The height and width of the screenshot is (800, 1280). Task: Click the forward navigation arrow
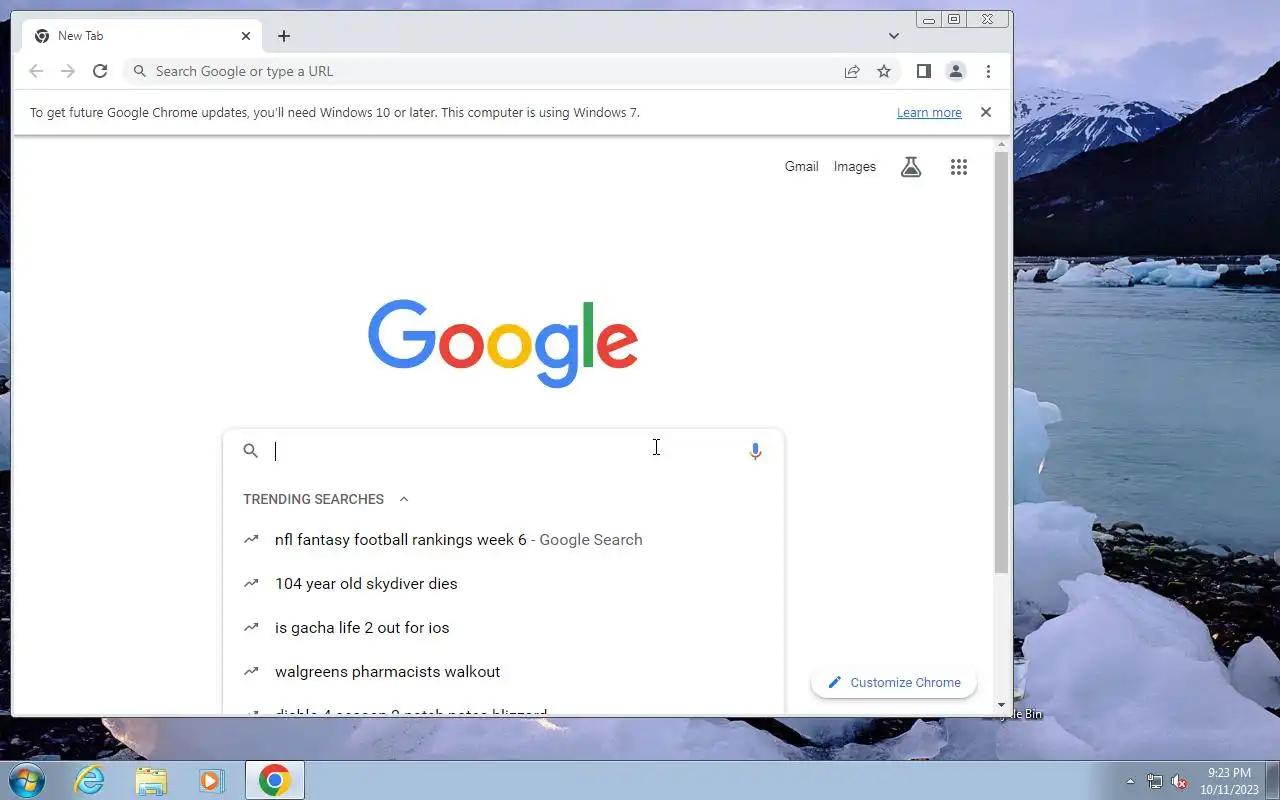pos(68,71)
